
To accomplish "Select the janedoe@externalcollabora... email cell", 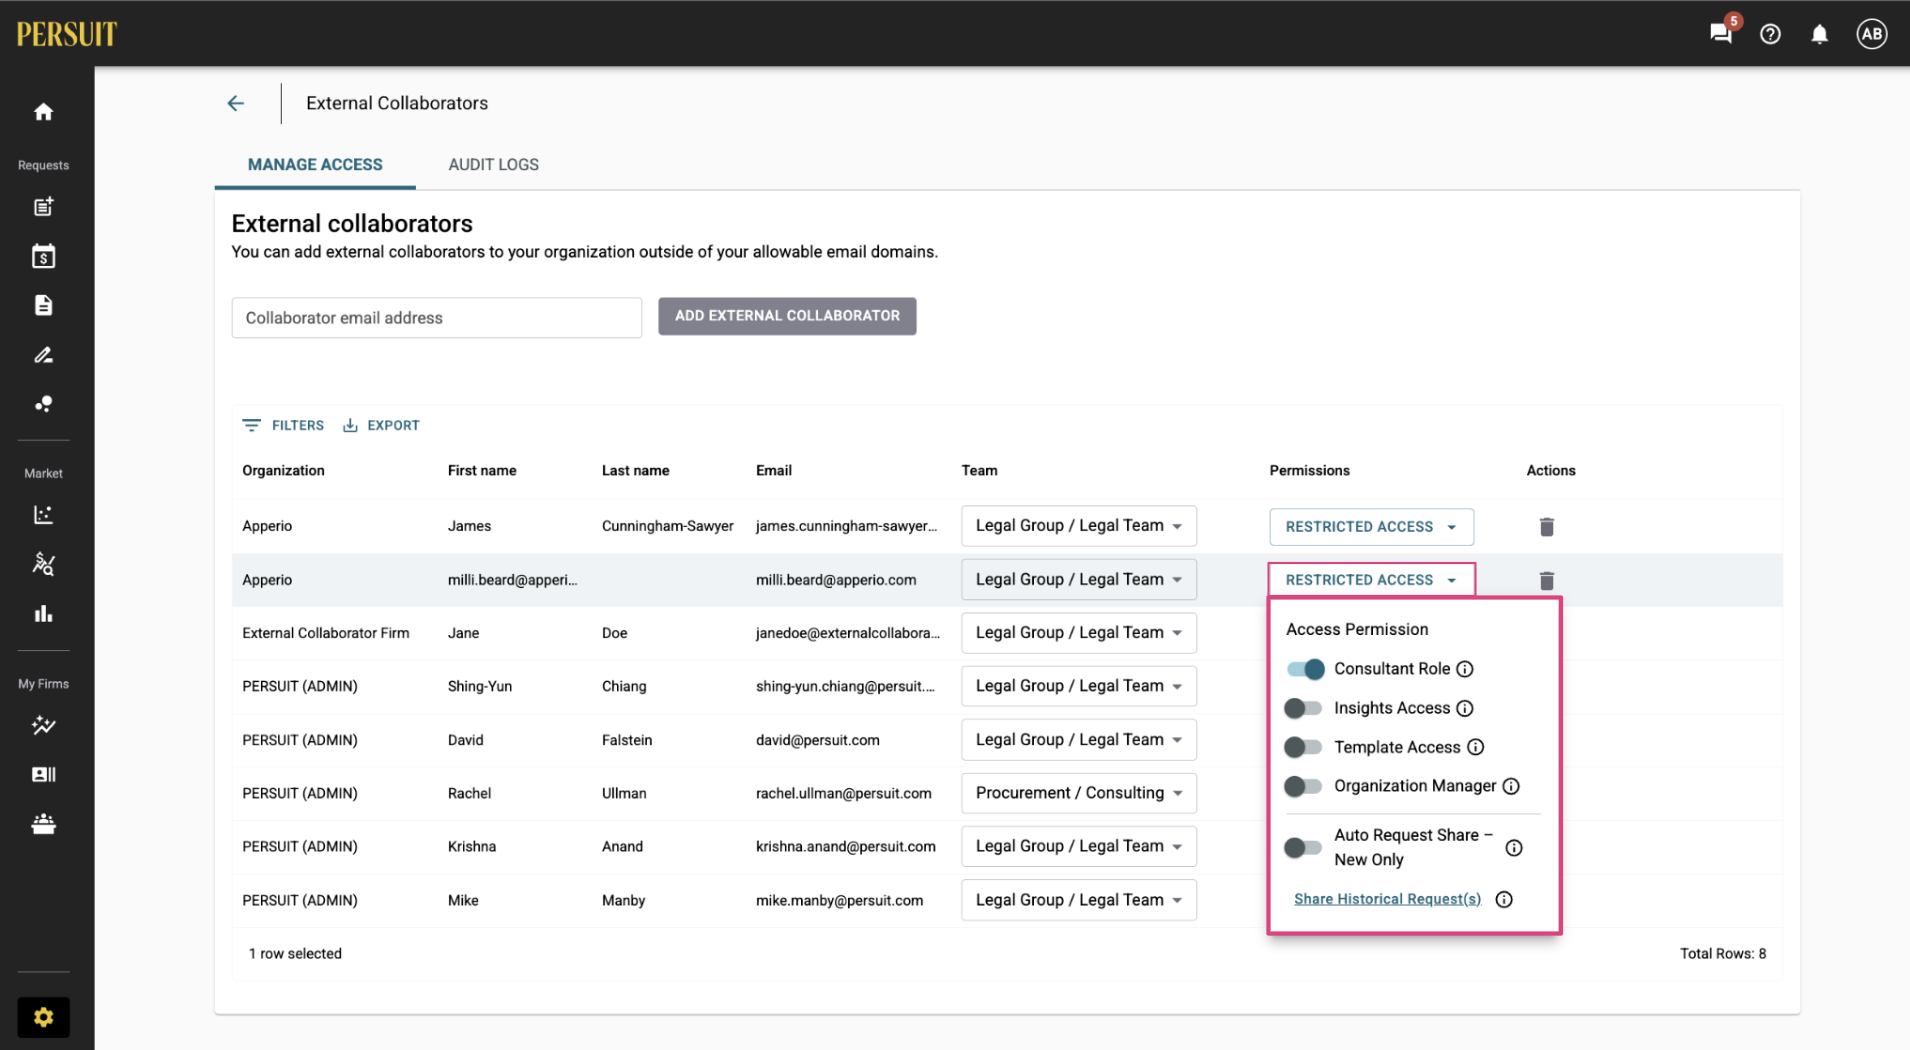I will click(848, 633).
